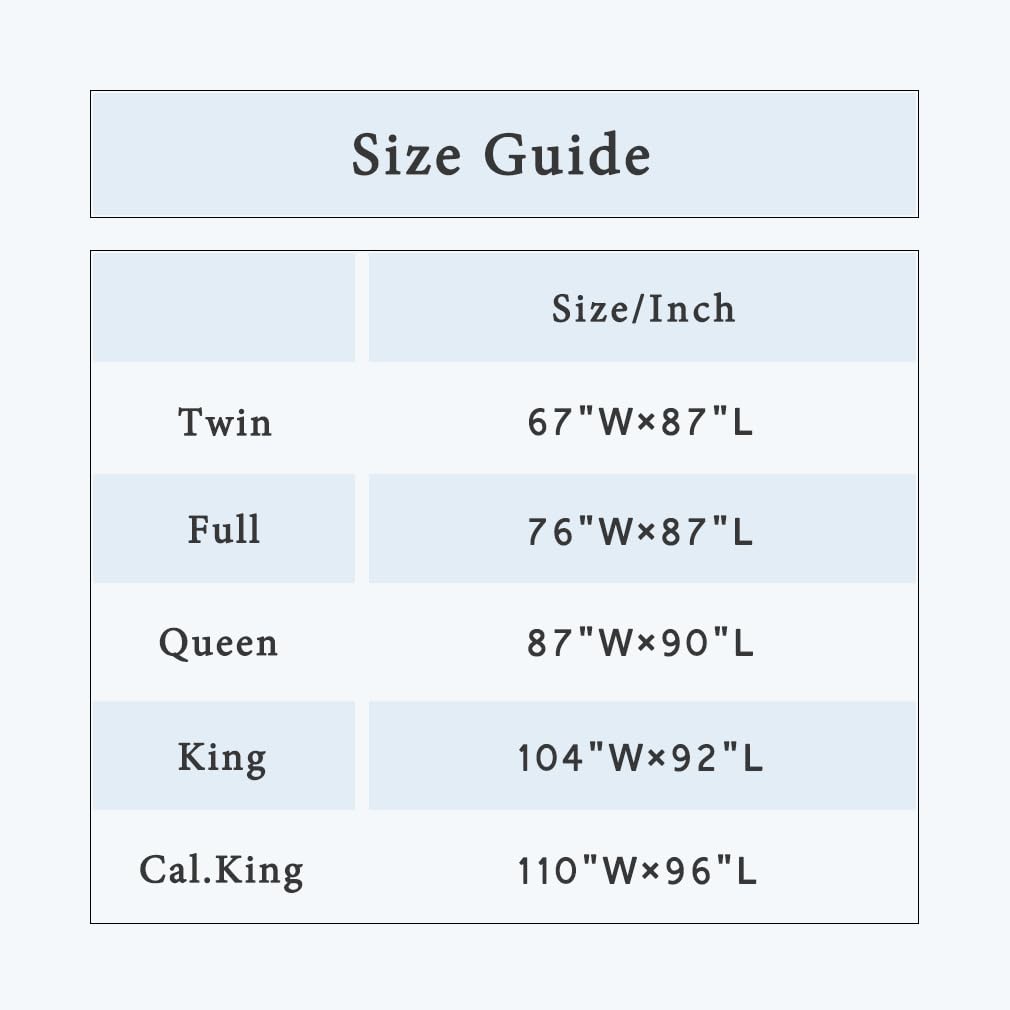Select the Size/Inch column header
Image resolution: width=1010 pixels, height=1010 pixels.
coord(643,307)
